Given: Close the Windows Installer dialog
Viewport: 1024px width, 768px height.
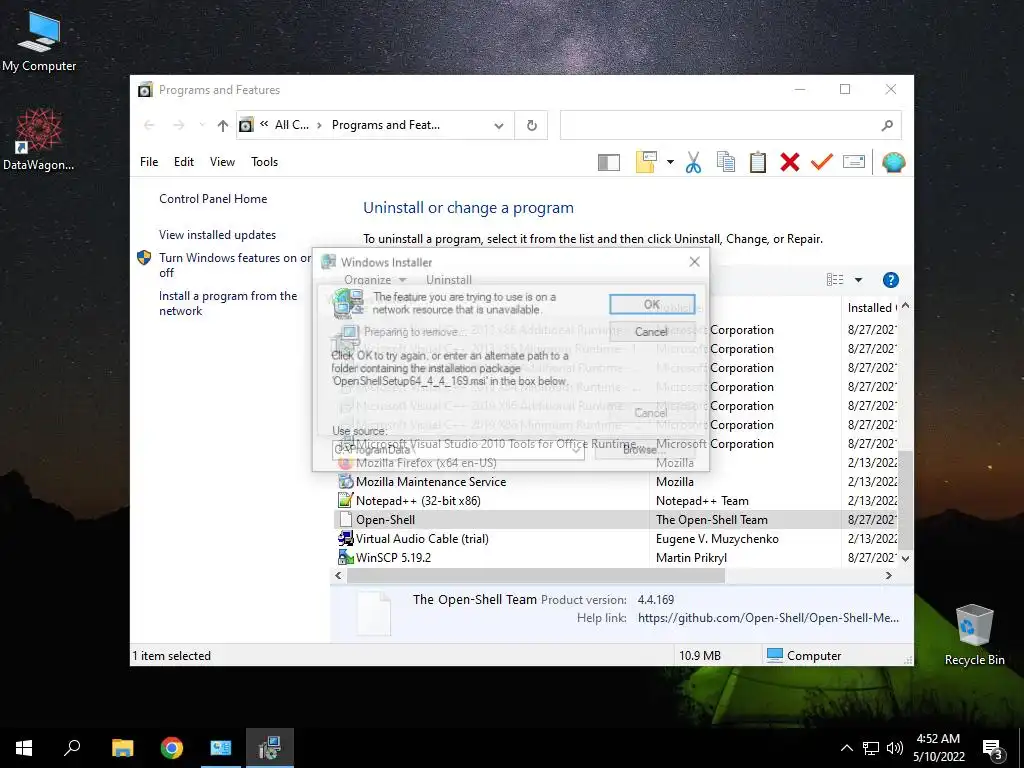Looking at the screenshot, I should pyautogui.click(x=694, y=262).
